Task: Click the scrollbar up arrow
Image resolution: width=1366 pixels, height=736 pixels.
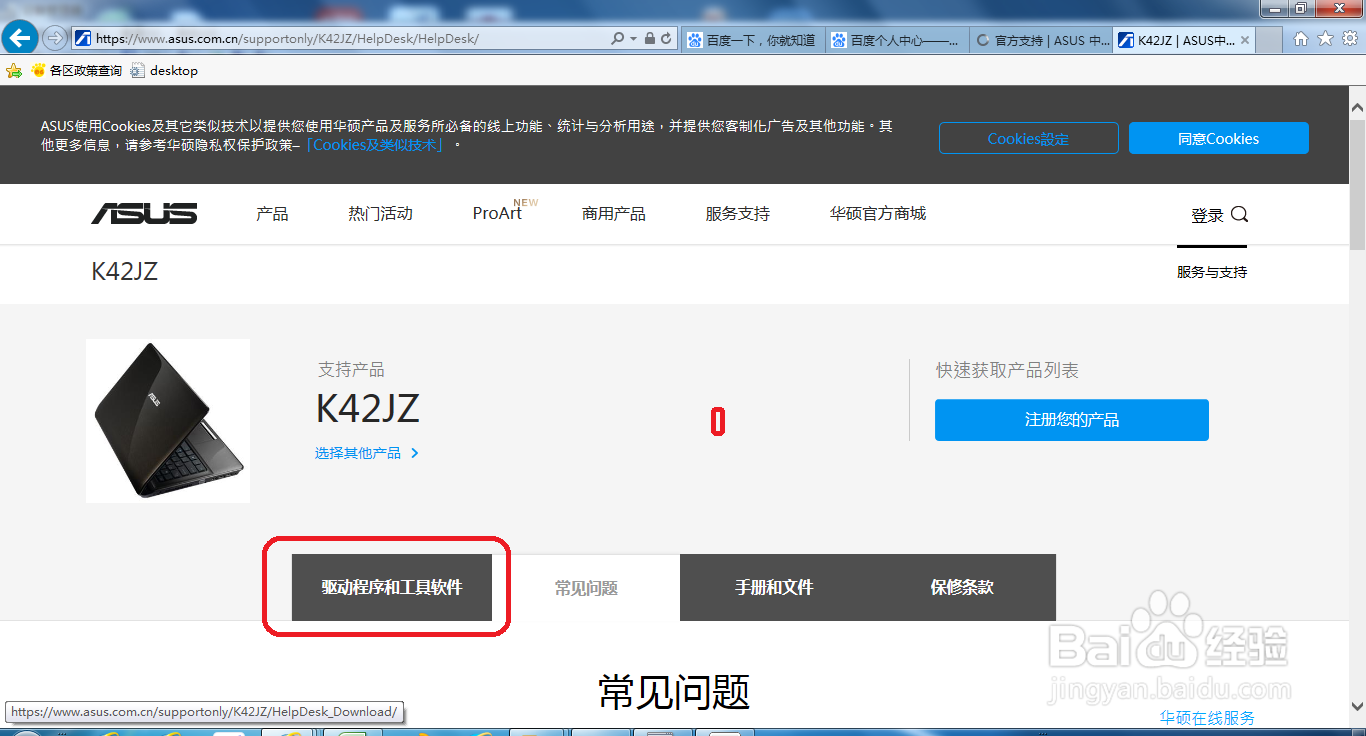Action: (1357, 105)
